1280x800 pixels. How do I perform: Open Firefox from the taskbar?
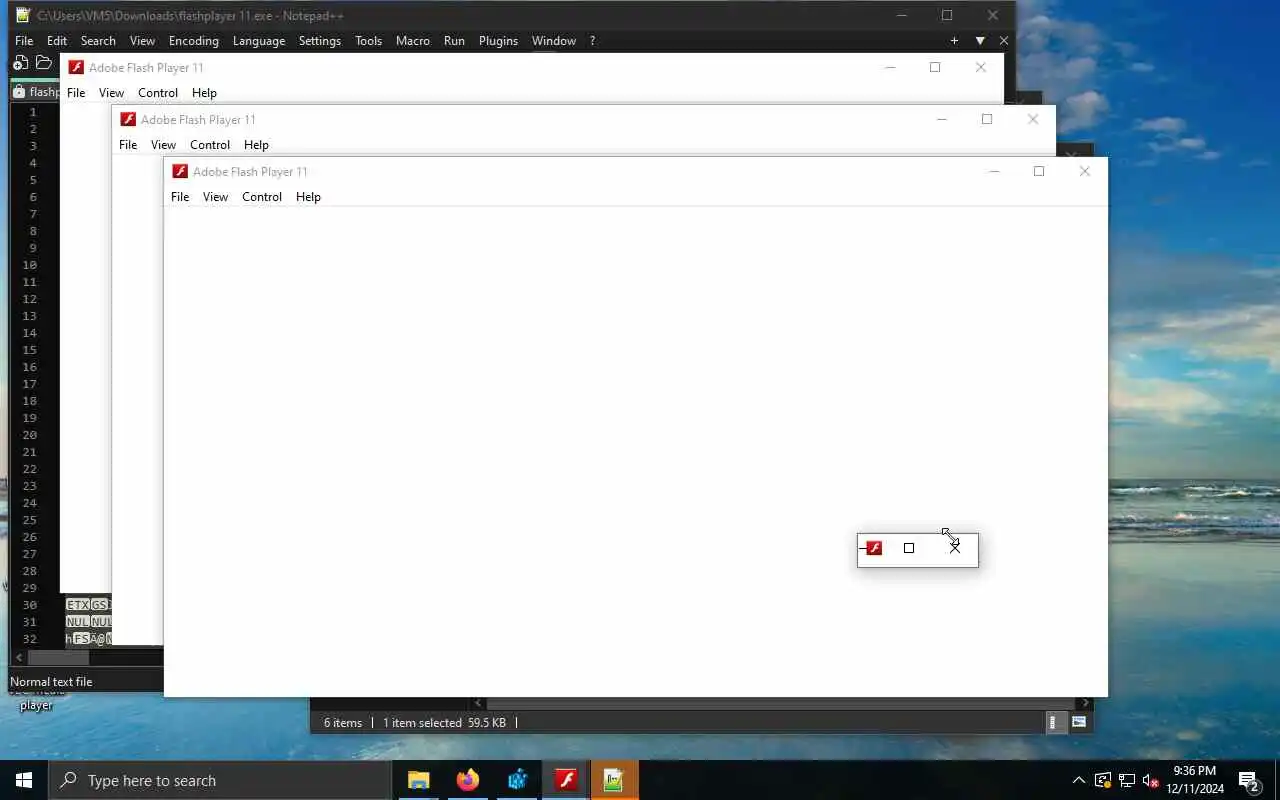pyautogui.click(x=467, y=780)
